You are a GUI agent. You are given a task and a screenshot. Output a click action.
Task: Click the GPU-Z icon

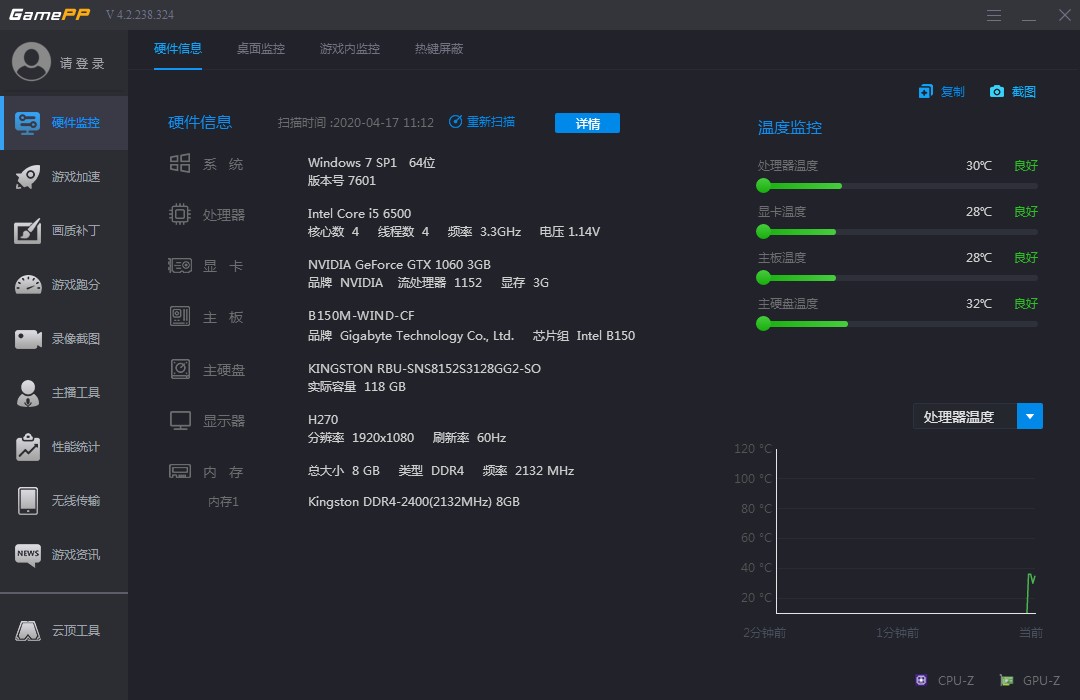tap(1006, 680)
